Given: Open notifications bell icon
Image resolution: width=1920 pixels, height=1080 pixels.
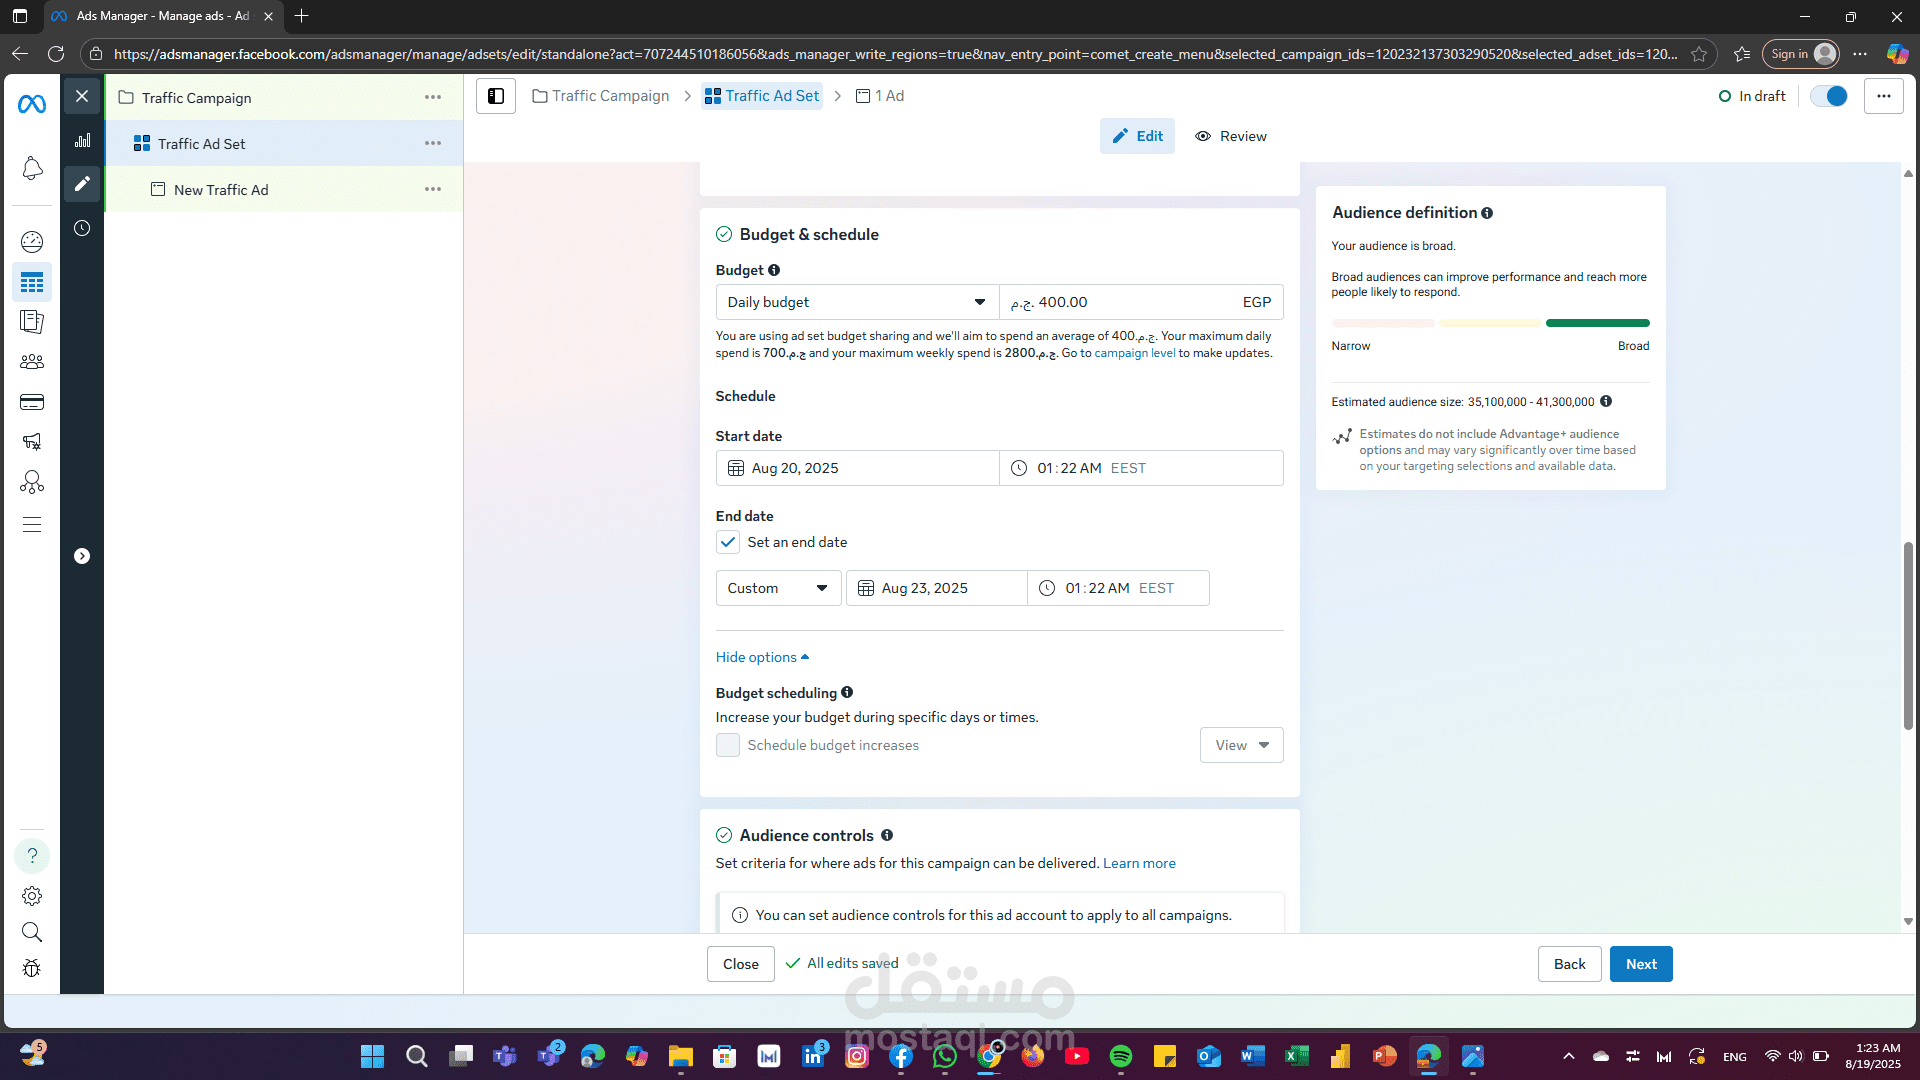Looking at the screenshot, I should [x=32, y=168].
